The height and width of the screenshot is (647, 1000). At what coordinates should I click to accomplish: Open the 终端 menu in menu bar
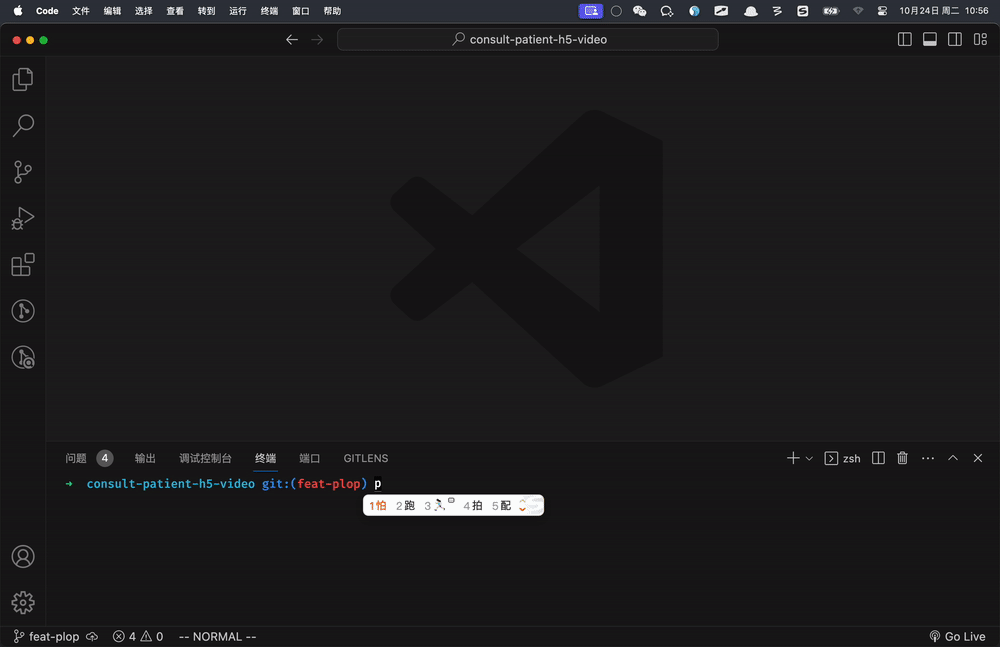tap(269, 11)
